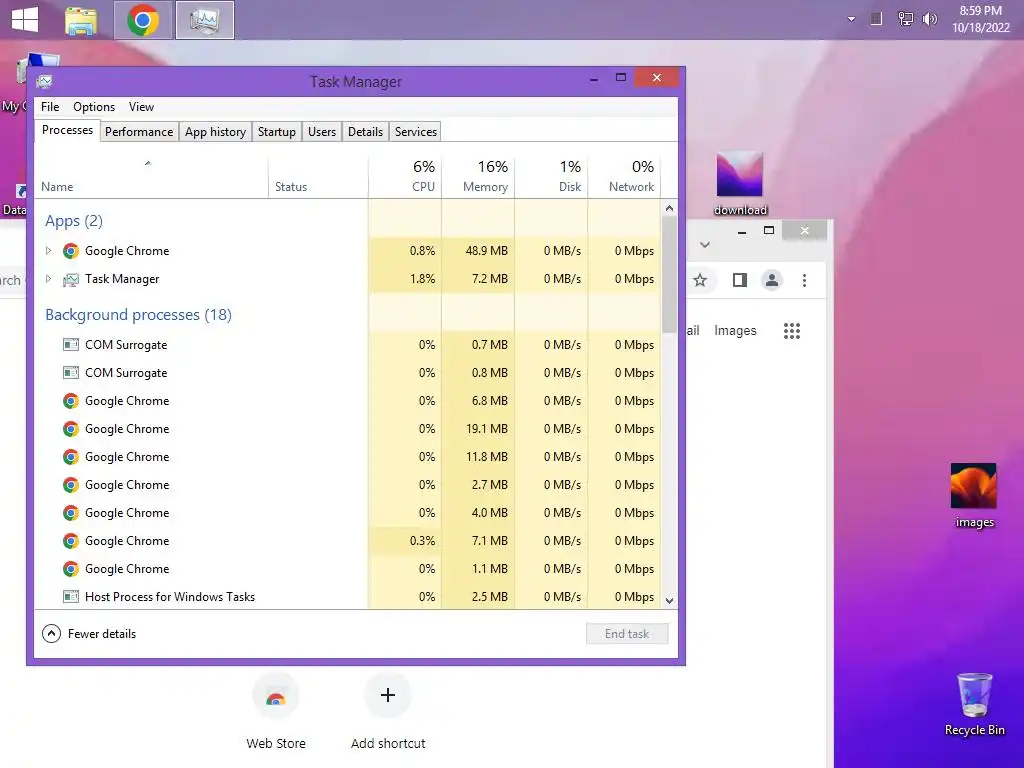The image size is (1024, 768).
Task: Switch to the Details tab
Action: 365,132
